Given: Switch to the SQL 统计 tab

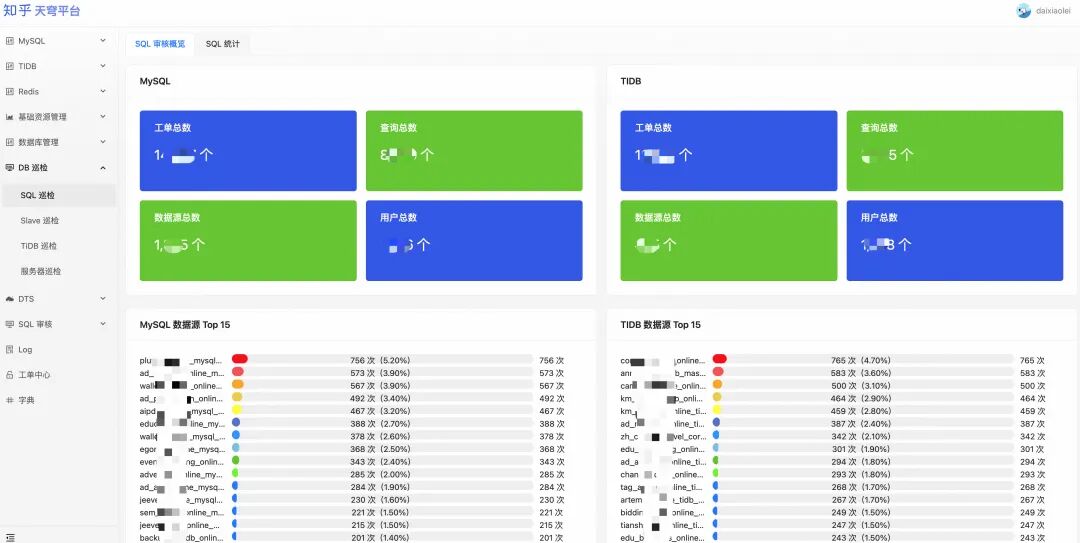Looking at the screenshot, I should click(x=222, y=44).
